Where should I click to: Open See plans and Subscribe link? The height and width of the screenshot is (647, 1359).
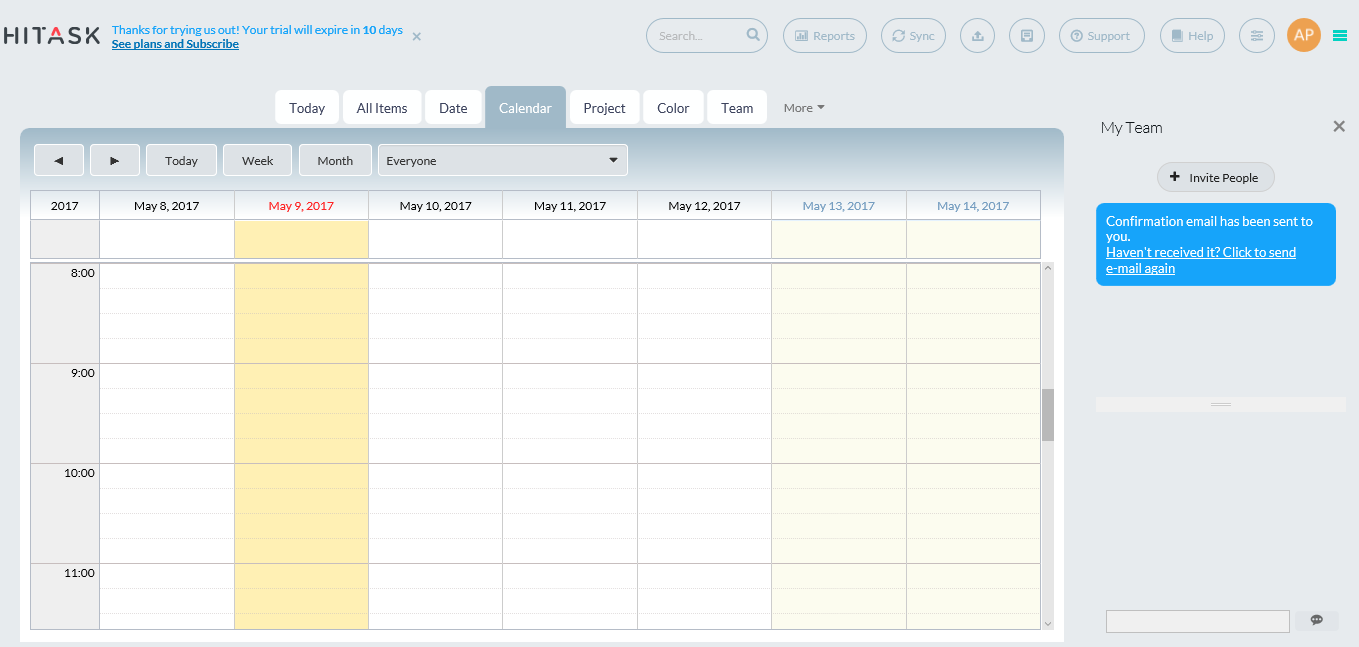175,44
